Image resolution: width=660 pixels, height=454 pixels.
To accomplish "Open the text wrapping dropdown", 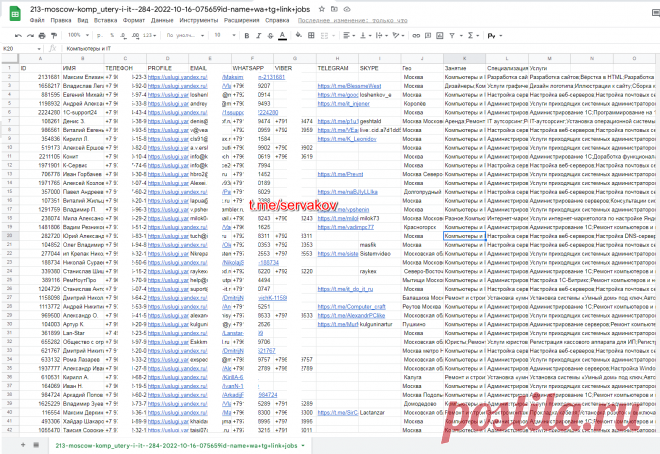I will click(381, 36).
